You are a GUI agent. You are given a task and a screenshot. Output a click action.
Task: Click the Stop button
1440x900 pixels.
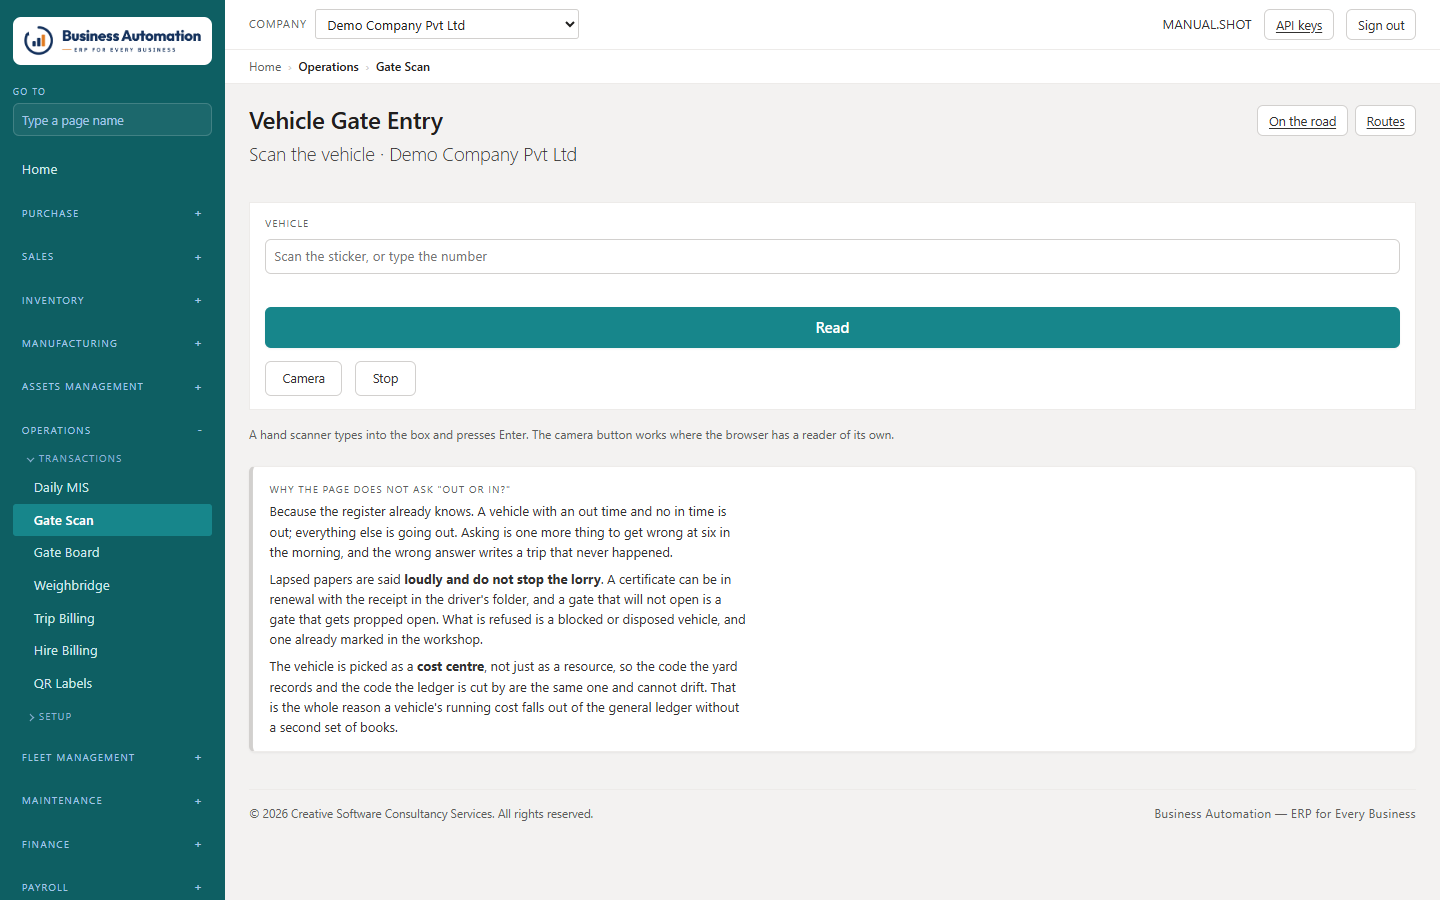tap(385, 378)
